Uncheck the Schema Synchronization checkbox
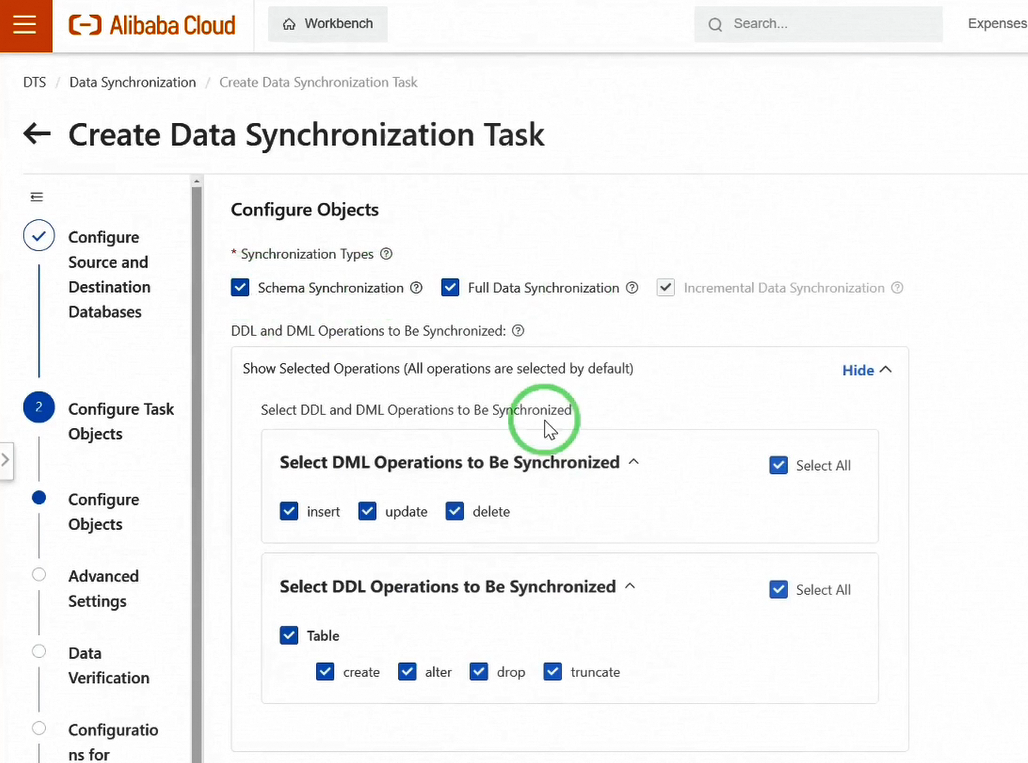This screenshot has width=1028, height=763. coord(240,288)
